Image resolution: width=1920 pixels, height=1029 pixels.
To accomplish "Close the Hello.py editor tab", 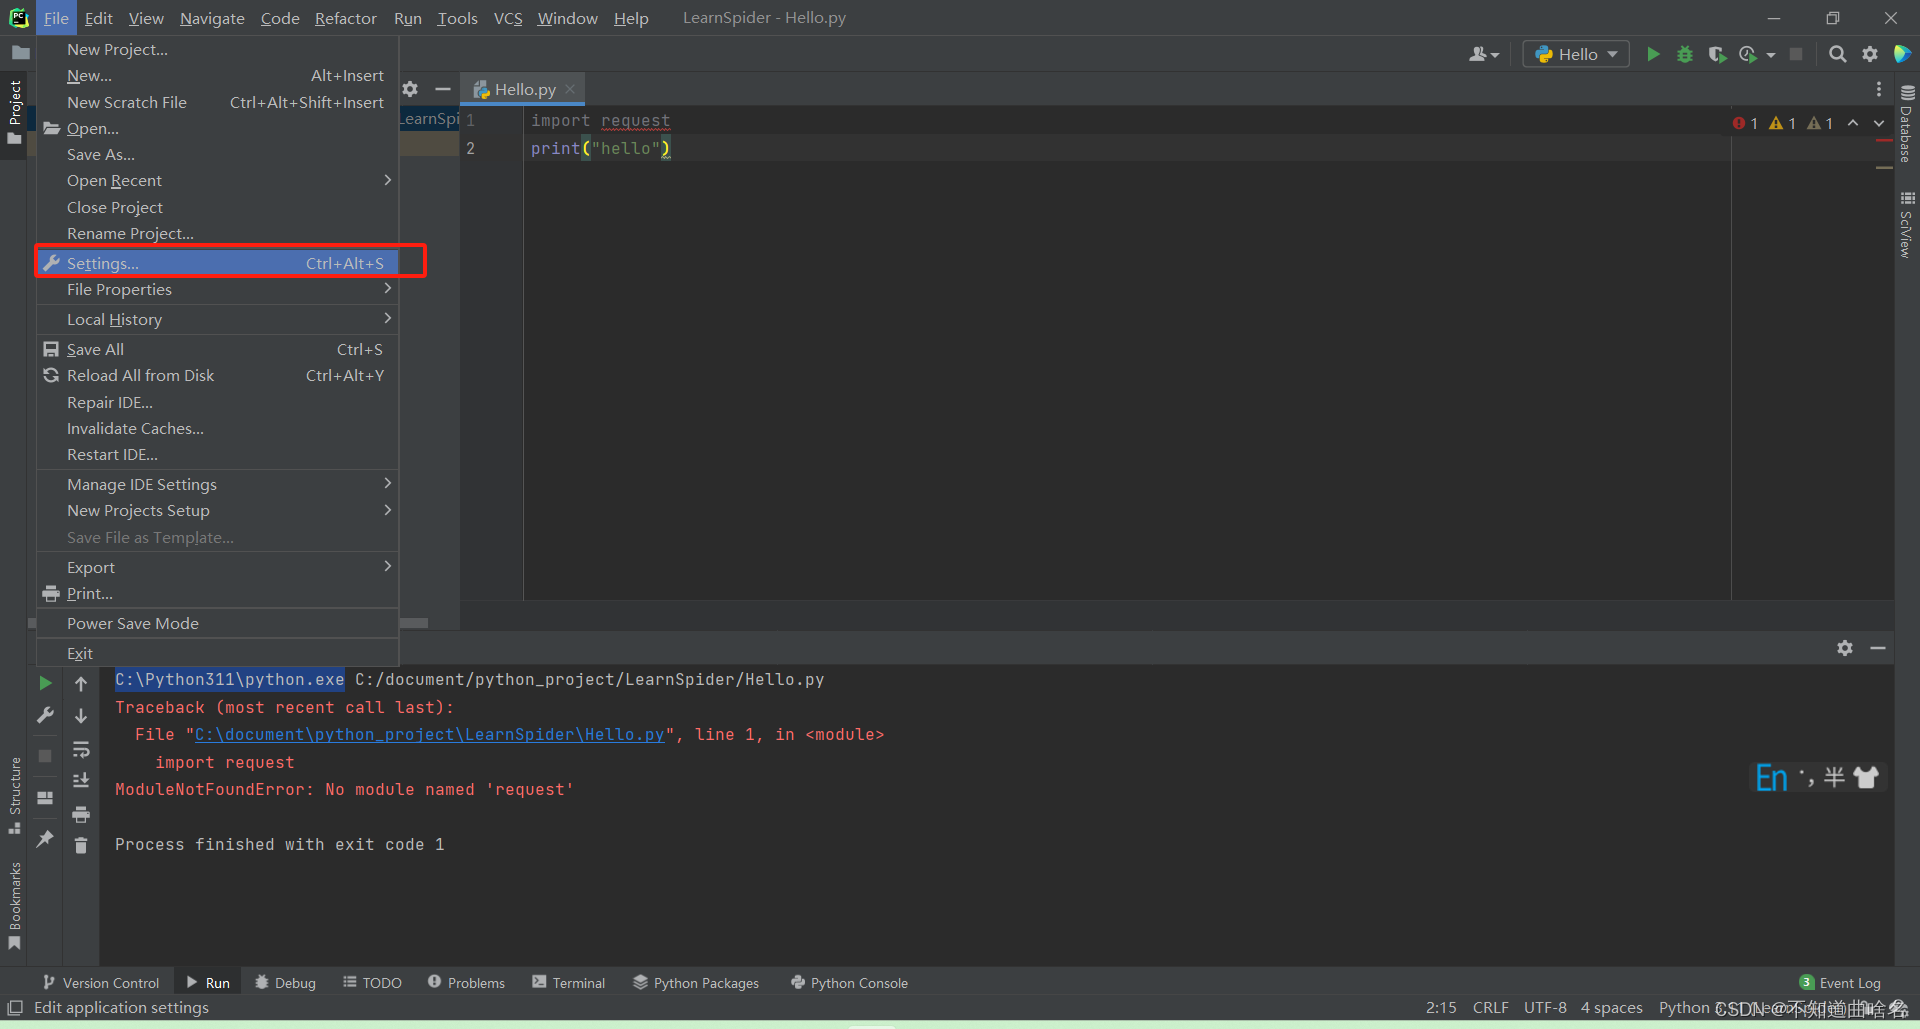I will tap(570, 89).
